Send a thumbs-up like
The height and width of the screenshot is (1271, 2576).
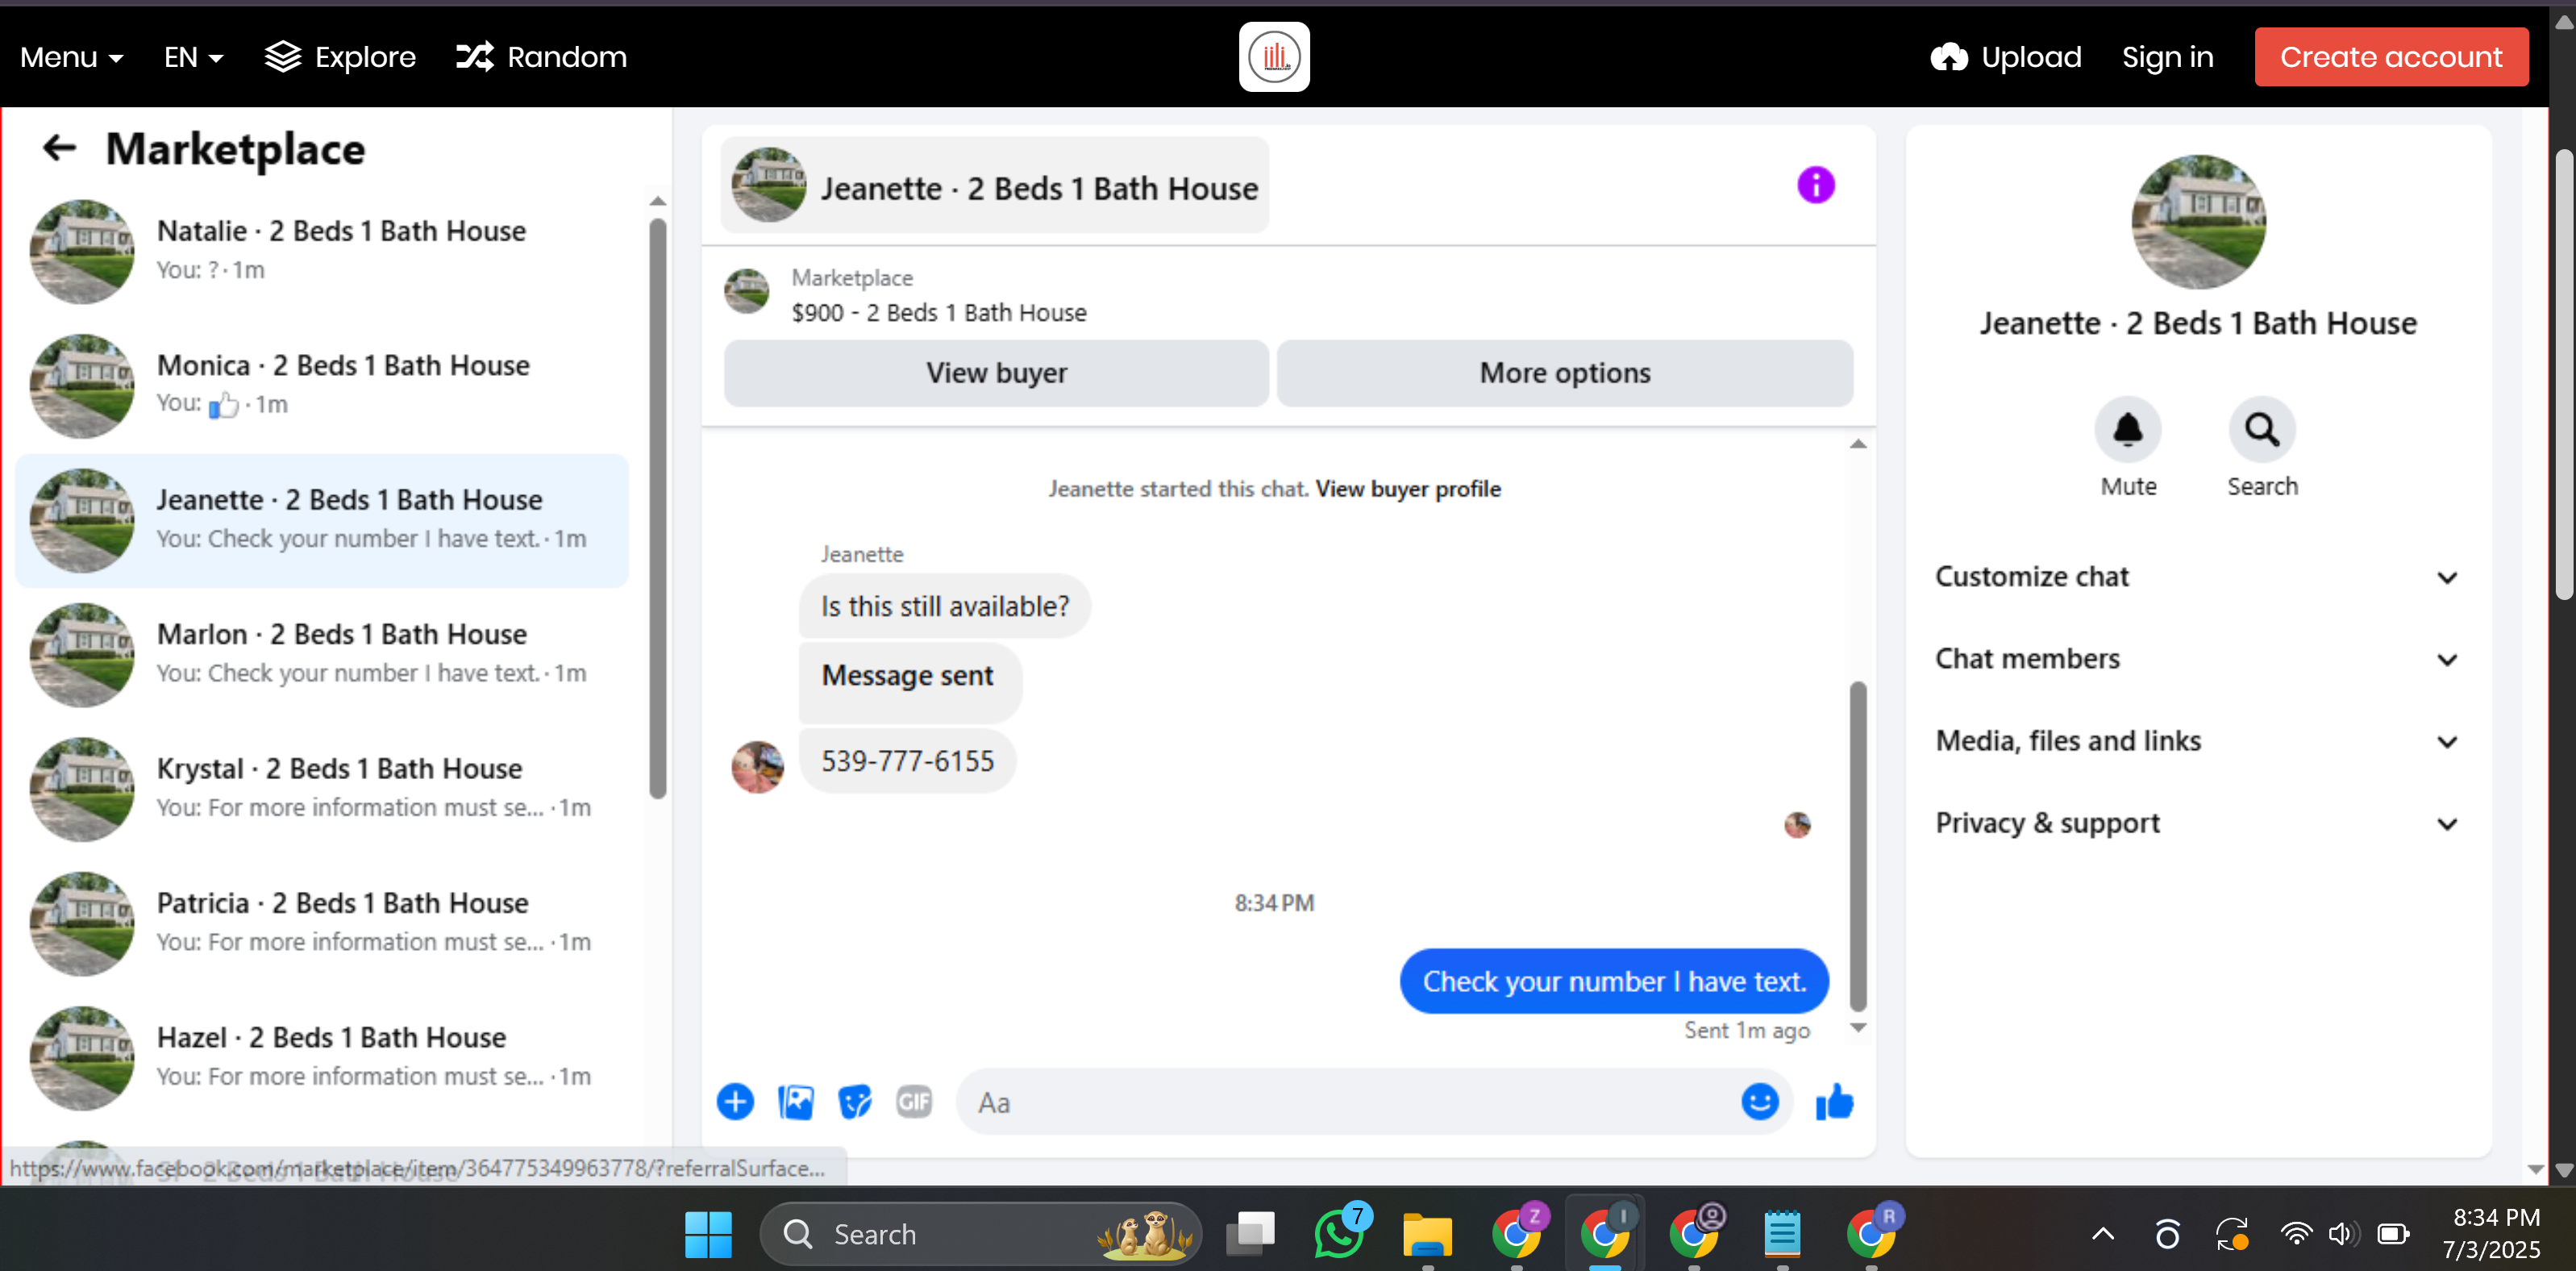[1834, 1102]
